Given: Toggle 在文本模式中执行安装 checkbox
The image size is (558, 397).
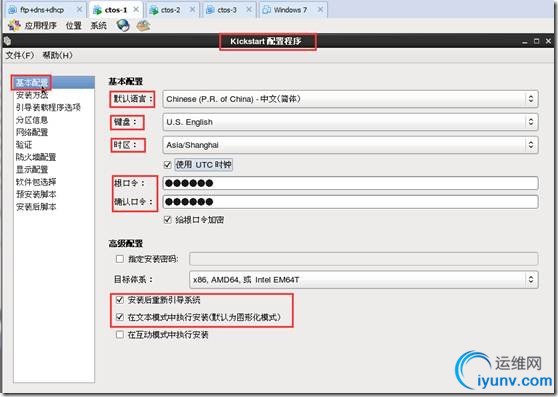Looking at the screenshot, I should pos(120,317).
